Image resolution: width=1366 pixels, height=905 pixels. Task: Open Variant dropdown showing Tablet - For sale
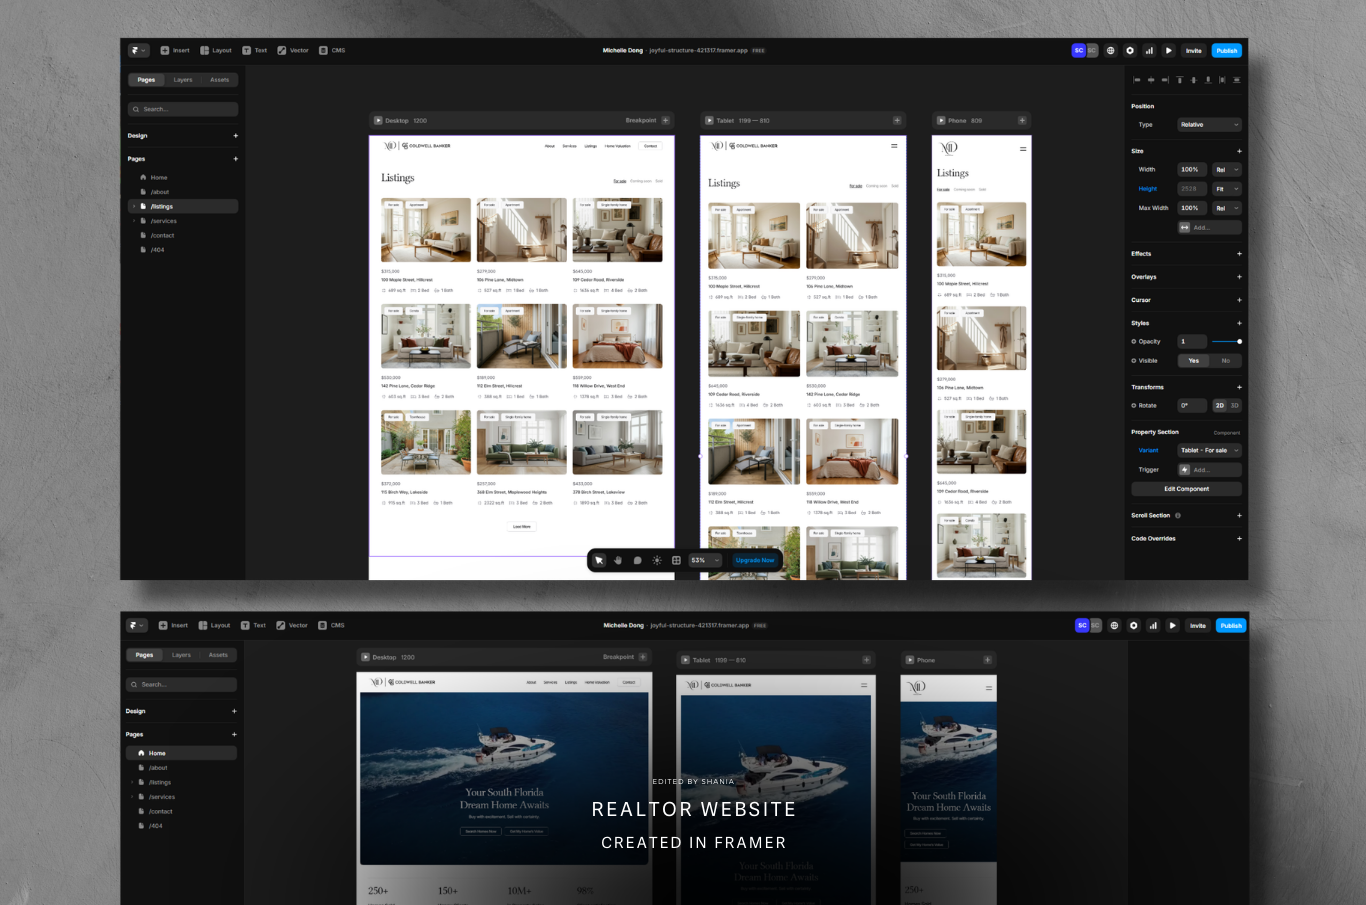(x=1209, y=451)
